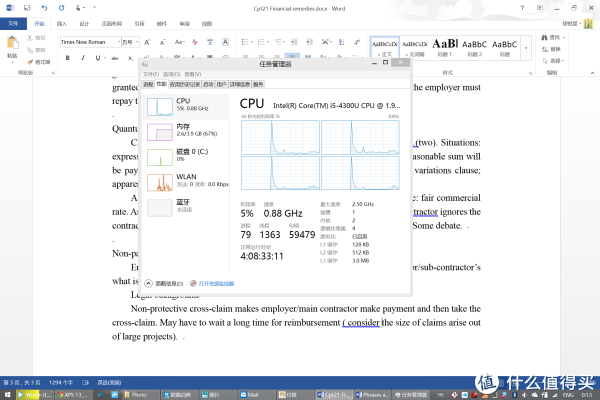Open the font size dropdown
Image resolution: width=600 pixels, height=400 pixels.
tap(137, 42)
